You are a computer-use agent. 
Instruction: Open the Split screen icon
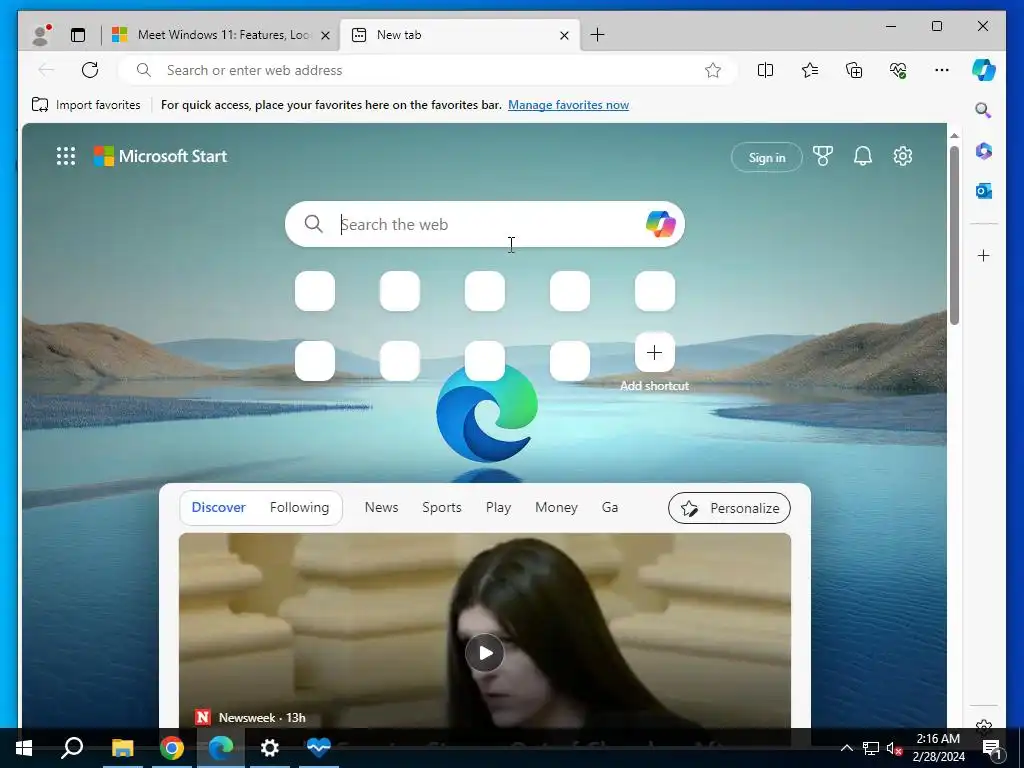765,70
